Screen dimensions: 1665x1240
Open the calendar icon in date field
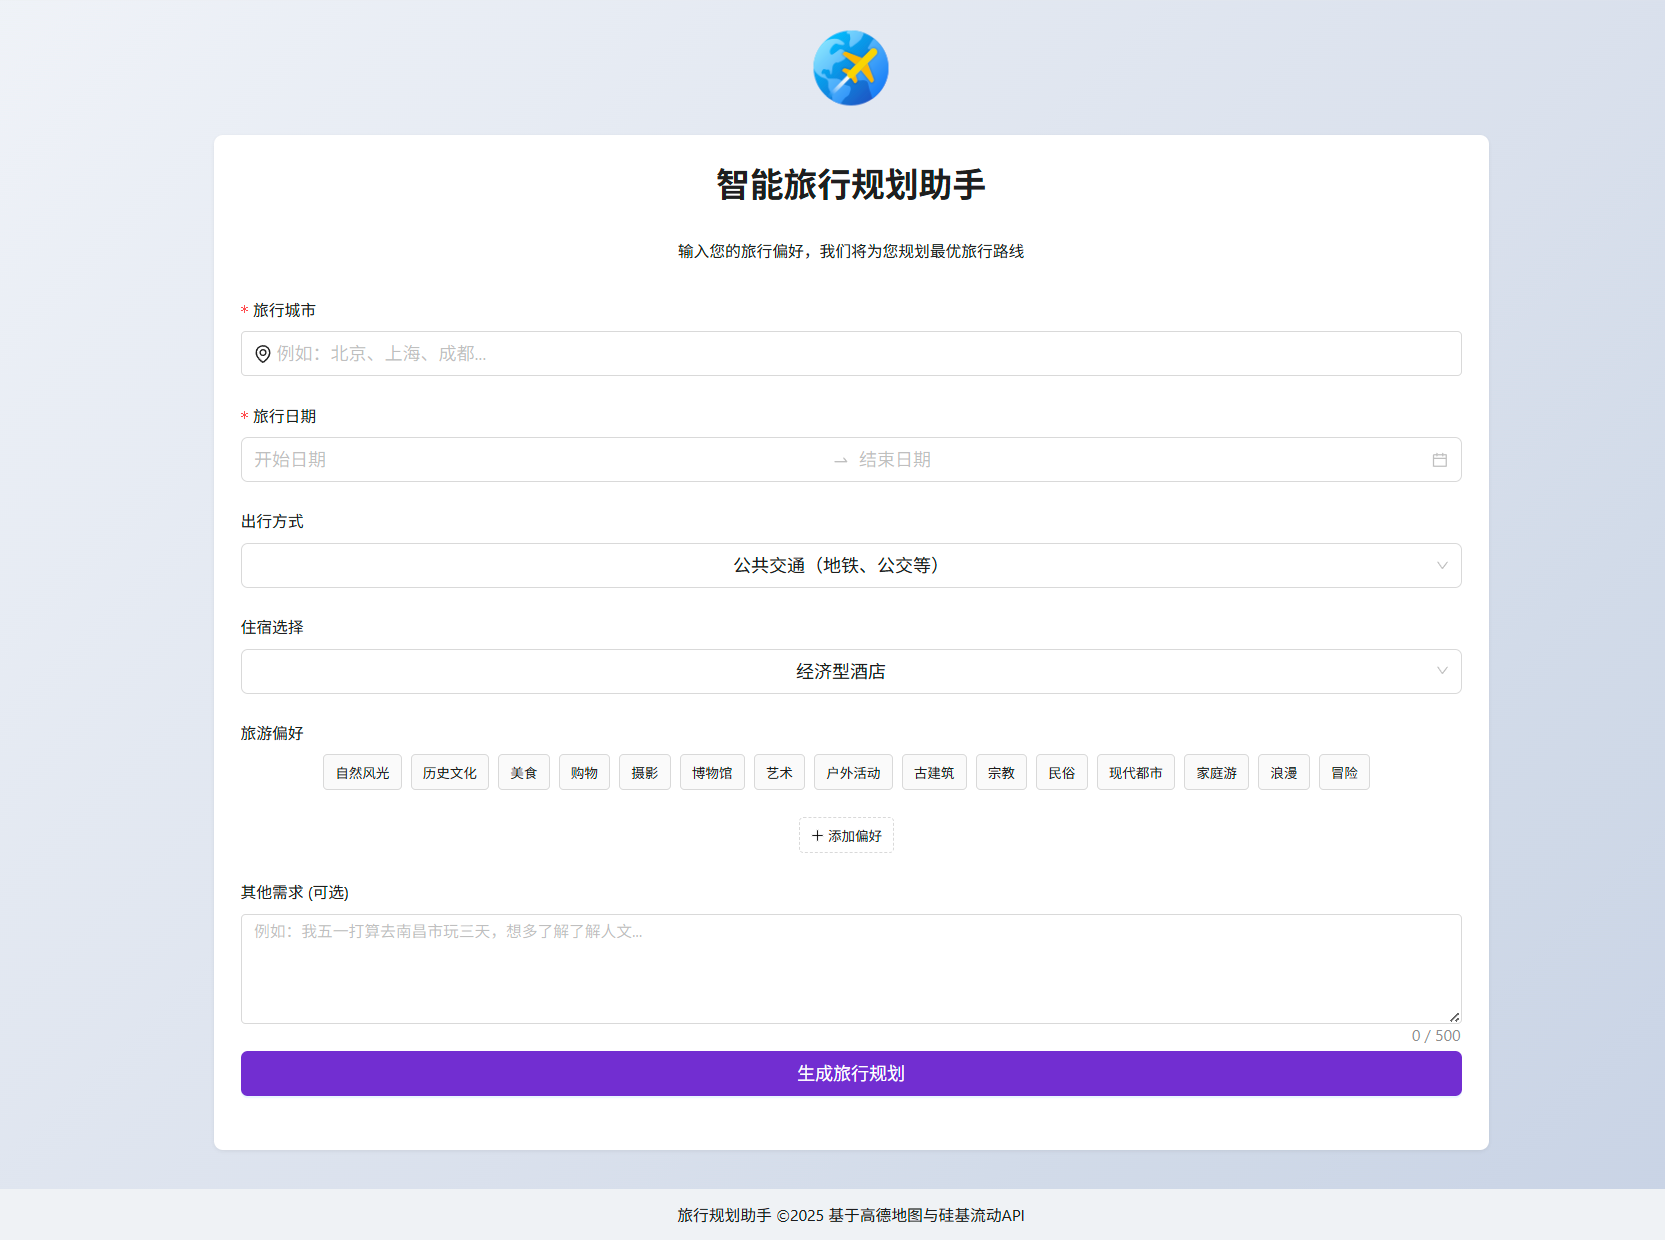[1439, 460]
